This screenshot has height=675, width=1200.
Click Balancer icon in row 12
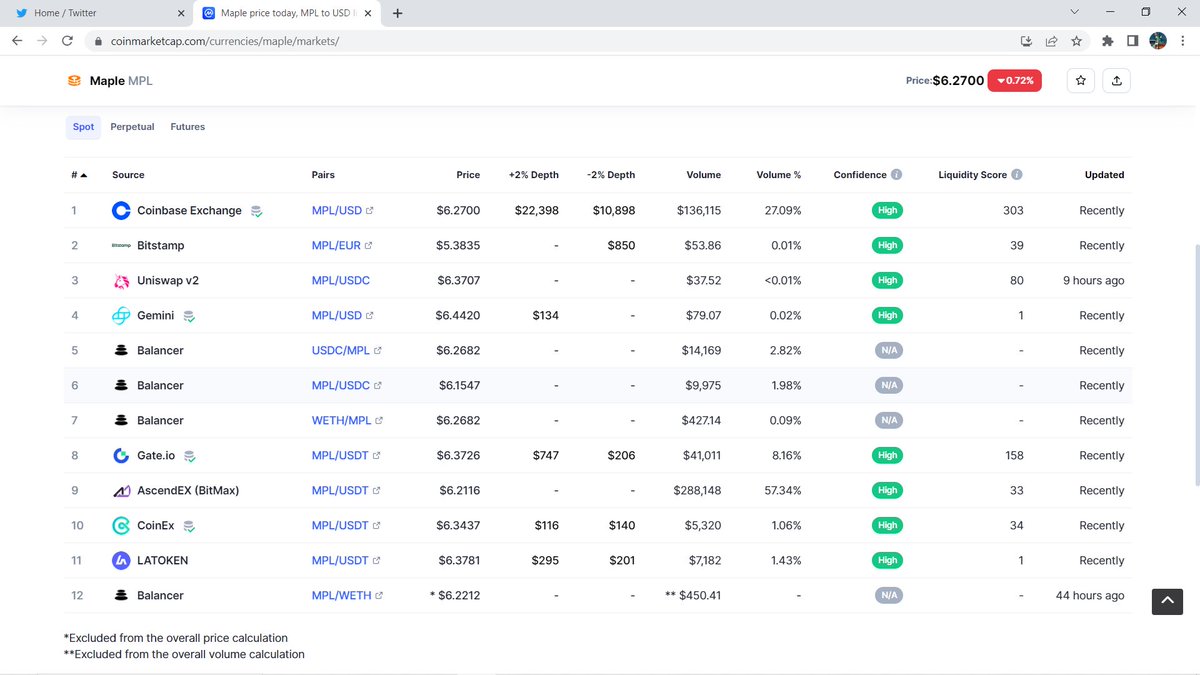tap(121, 596)
